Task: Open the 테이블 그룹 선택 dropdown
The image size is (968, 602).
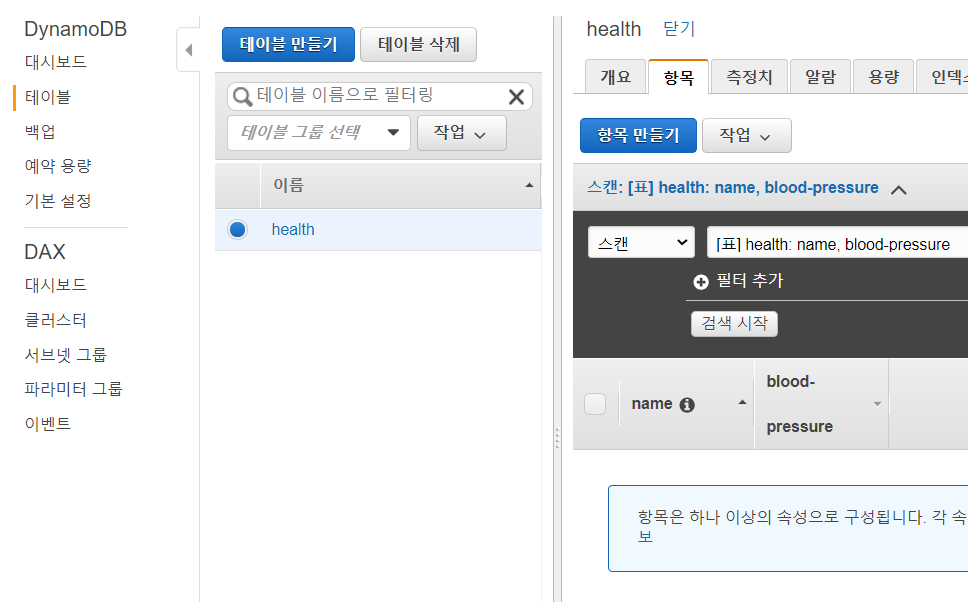Action: (319, 133)
